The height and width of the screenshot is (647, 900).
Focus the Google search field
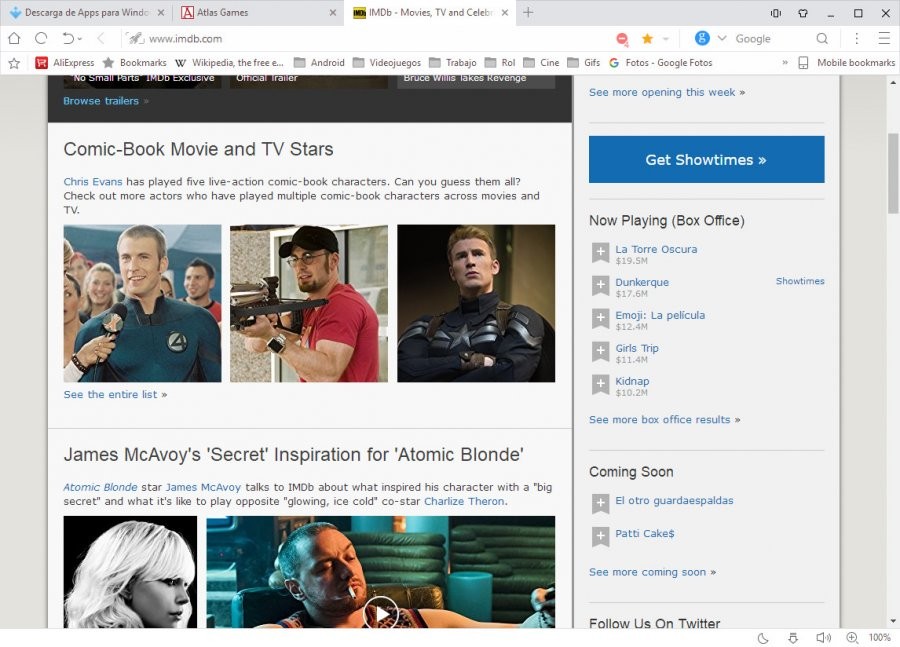coord(772,38)
